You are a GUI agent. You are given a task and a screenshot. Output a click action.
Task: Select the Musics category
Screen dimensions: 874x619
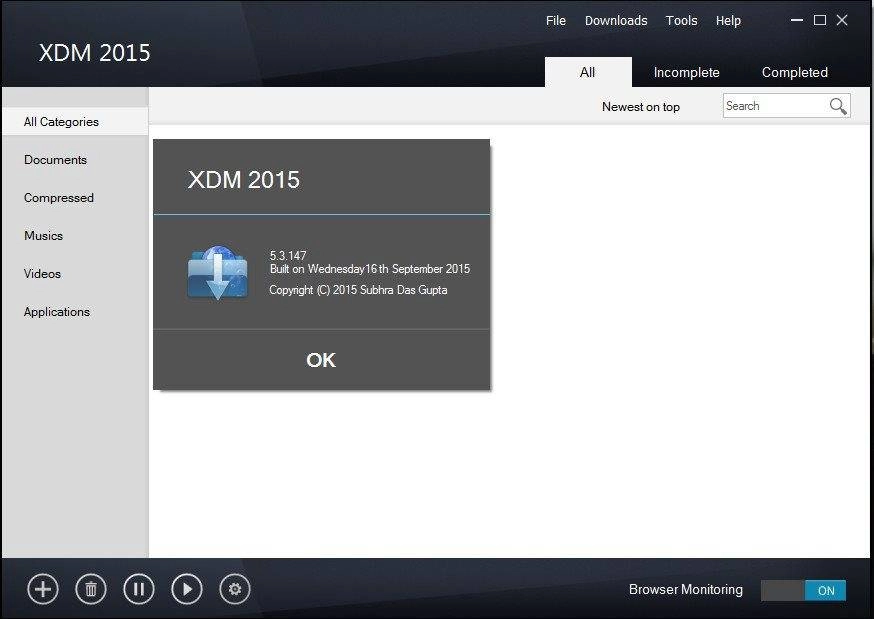pyautogui.click(x=43, y=236)
